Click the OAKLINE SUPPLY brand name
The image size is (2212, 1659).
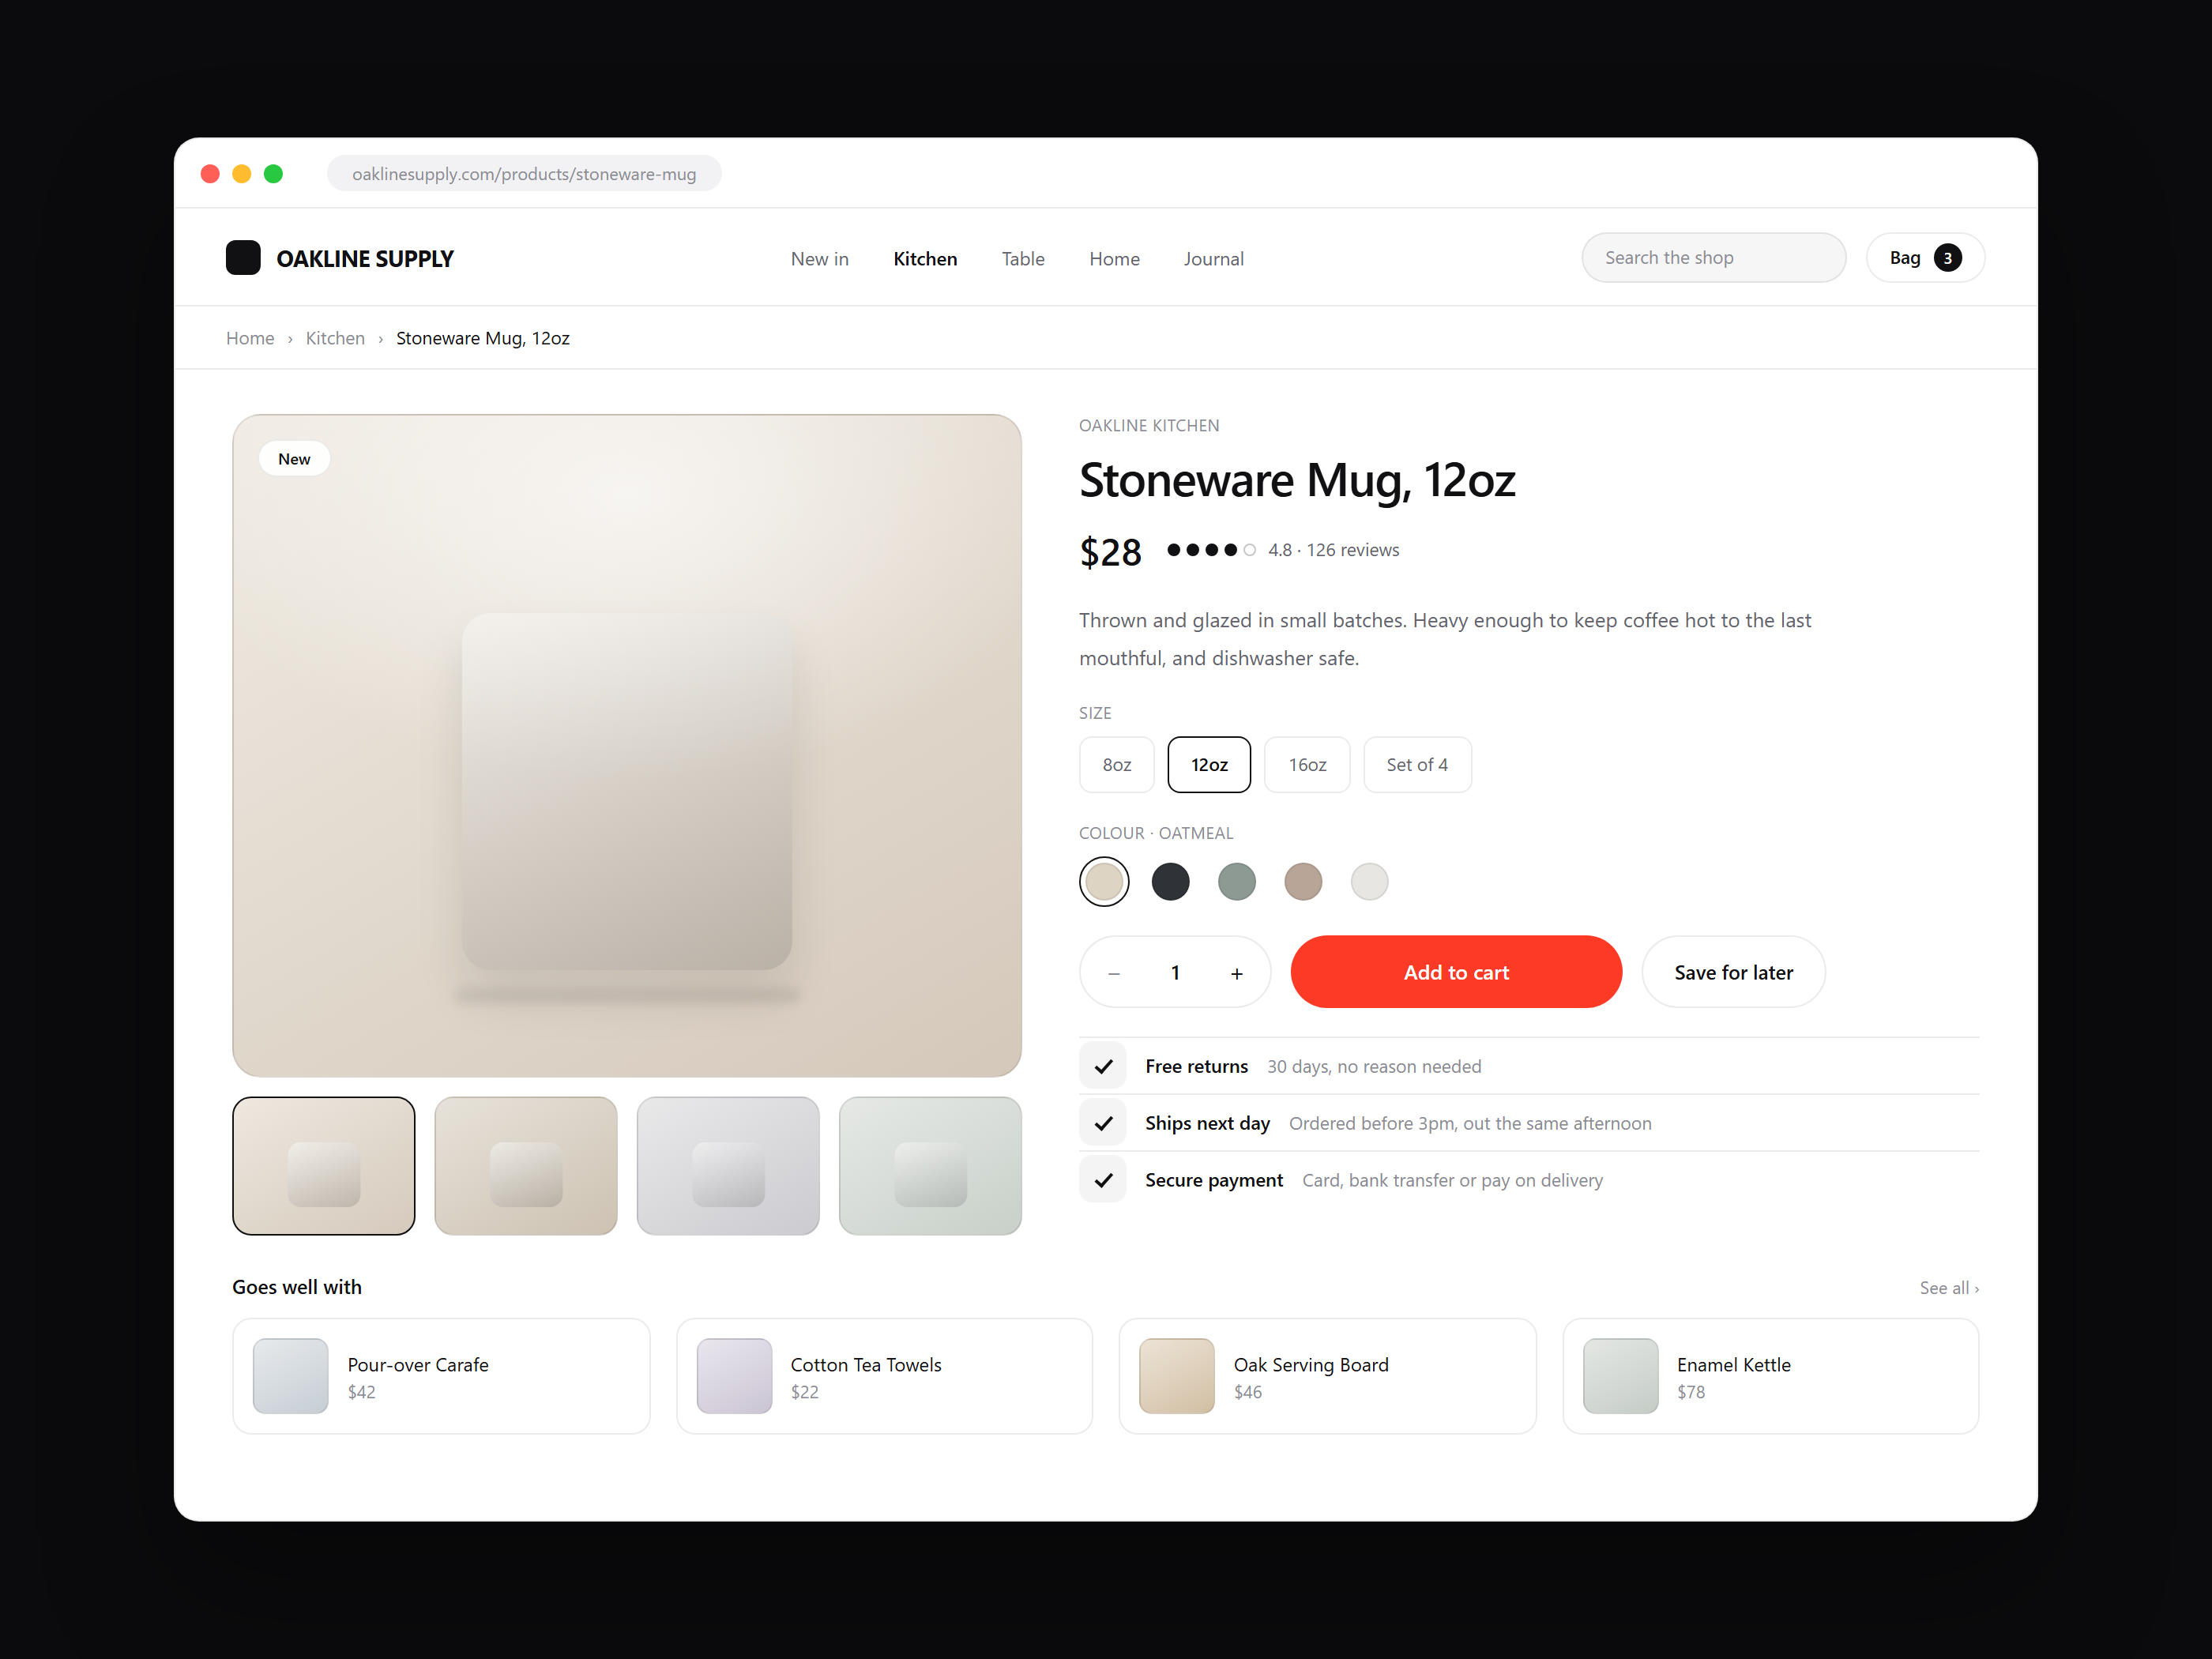[x=365, y=259]
